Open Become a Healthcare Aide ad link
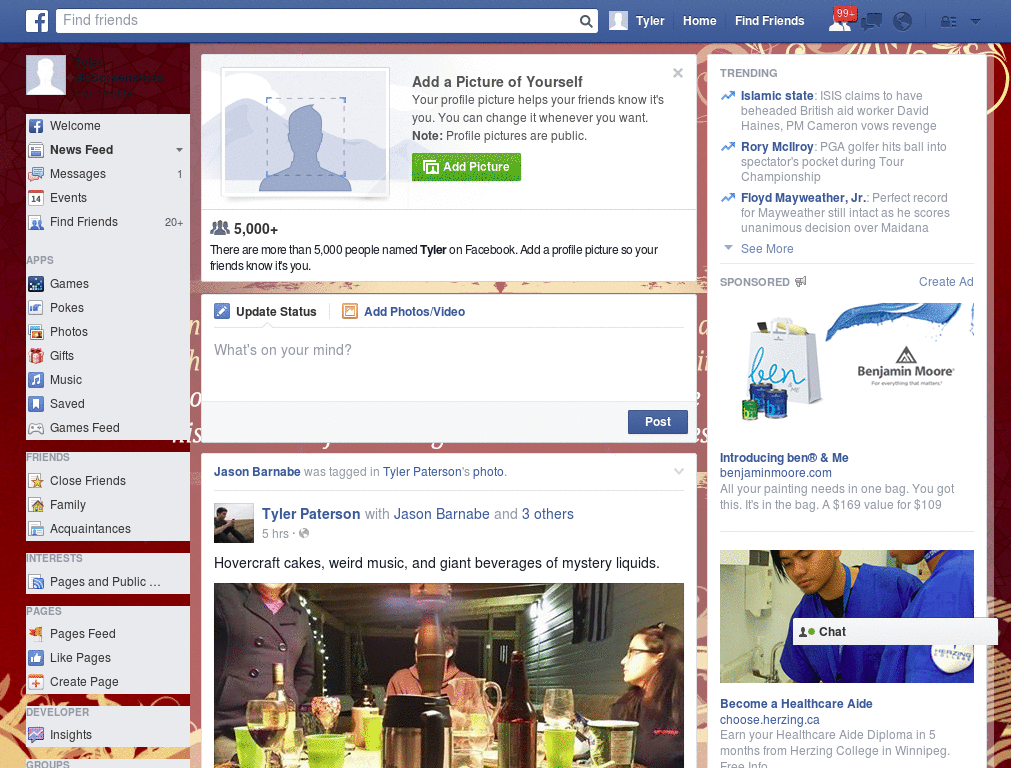 (x=796, y=704)
